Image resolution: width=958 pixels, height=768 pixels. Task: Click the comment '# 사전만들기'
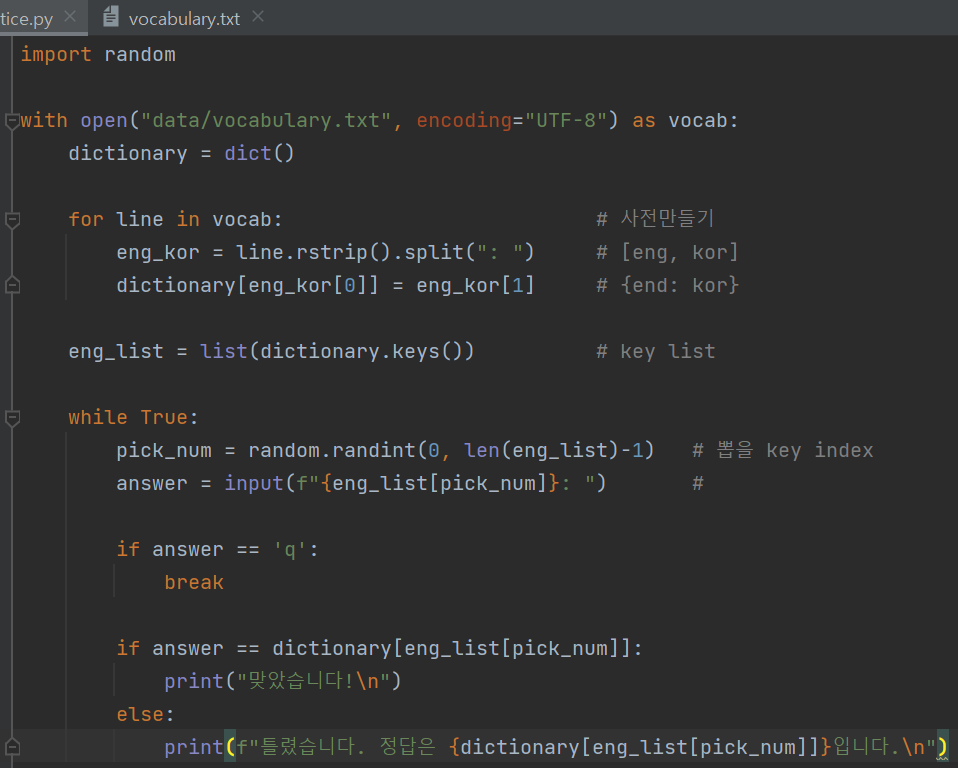click(x=655, y=219)
